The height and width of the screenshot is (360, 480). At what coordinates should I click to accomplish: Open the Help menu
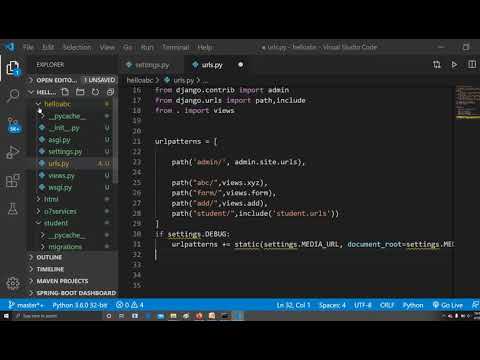point(205,47)
